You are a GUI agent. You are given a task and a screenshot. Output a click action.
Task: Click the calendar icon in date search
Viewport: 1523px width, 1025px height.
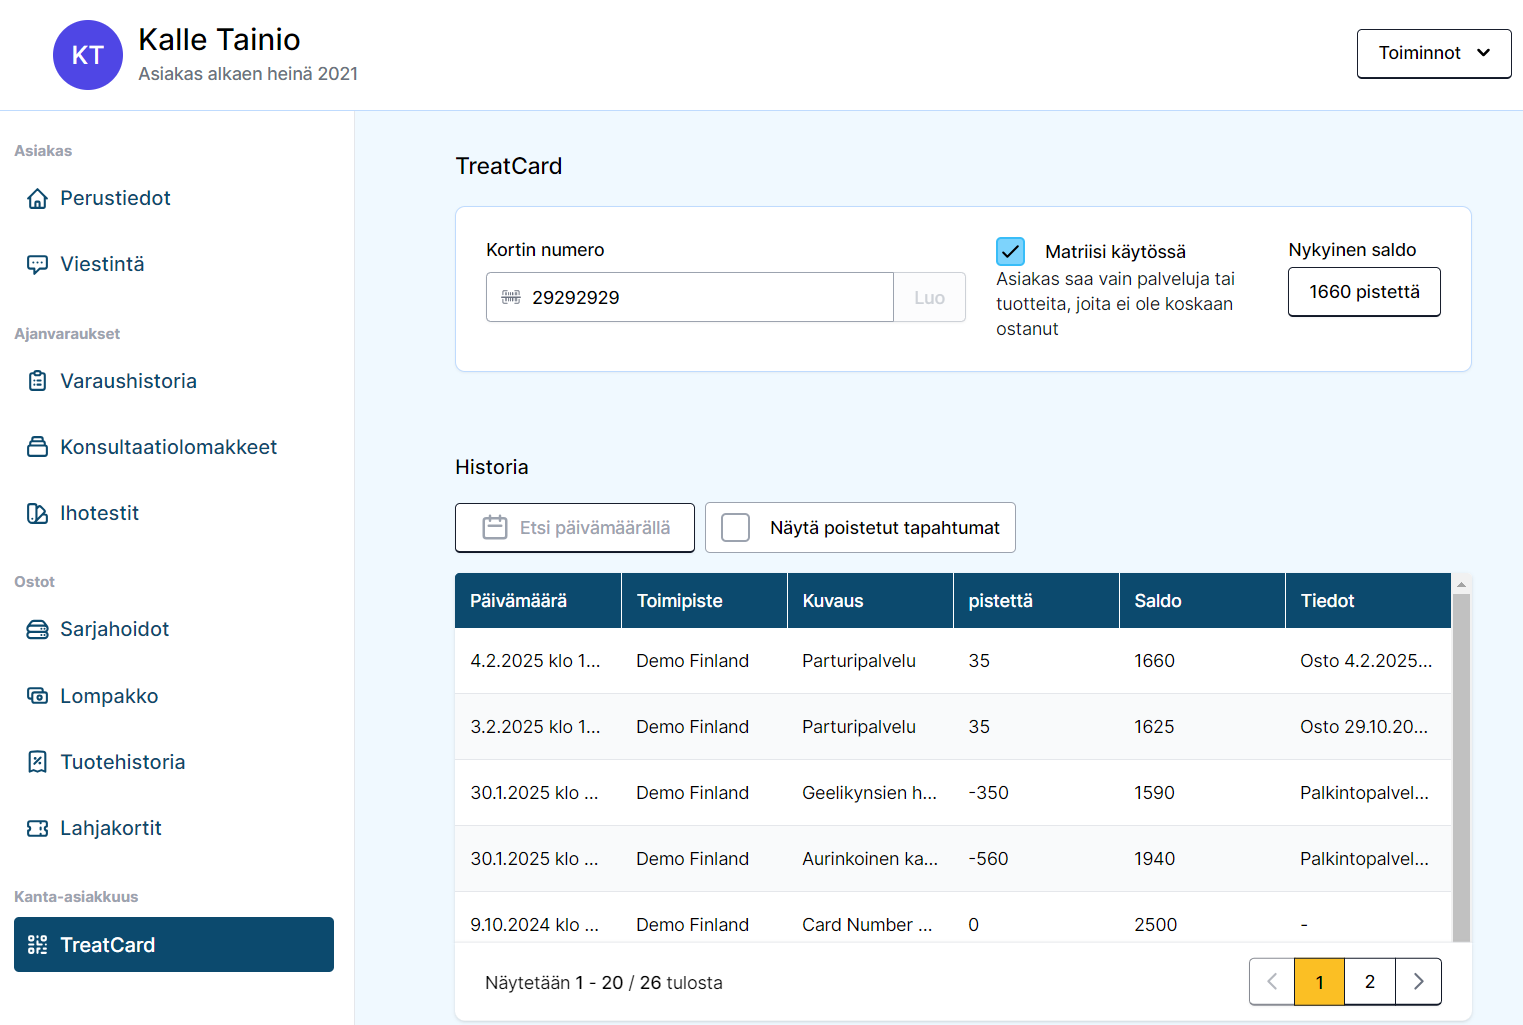(x=495, y=527)
